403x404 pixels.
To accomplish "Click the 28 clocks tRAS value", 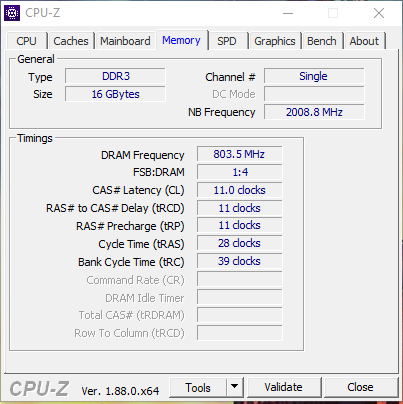I will tap(239, 243).
